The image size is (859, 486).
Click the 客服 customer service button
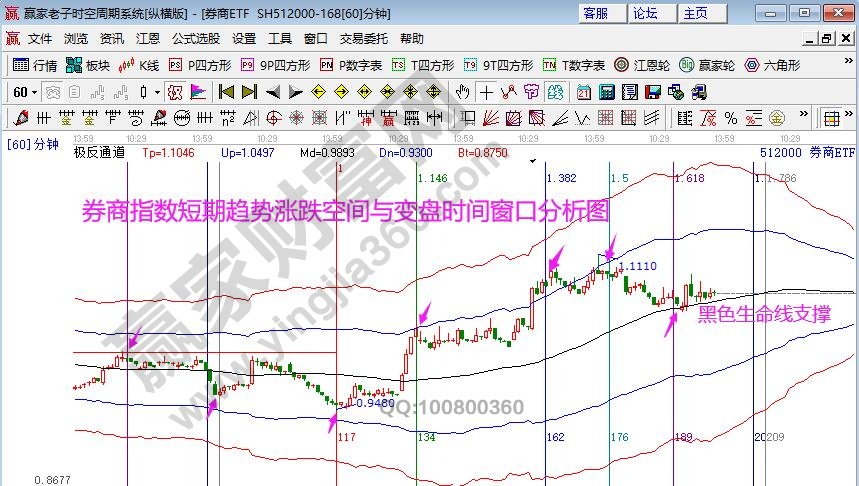(x=595, y=13)
